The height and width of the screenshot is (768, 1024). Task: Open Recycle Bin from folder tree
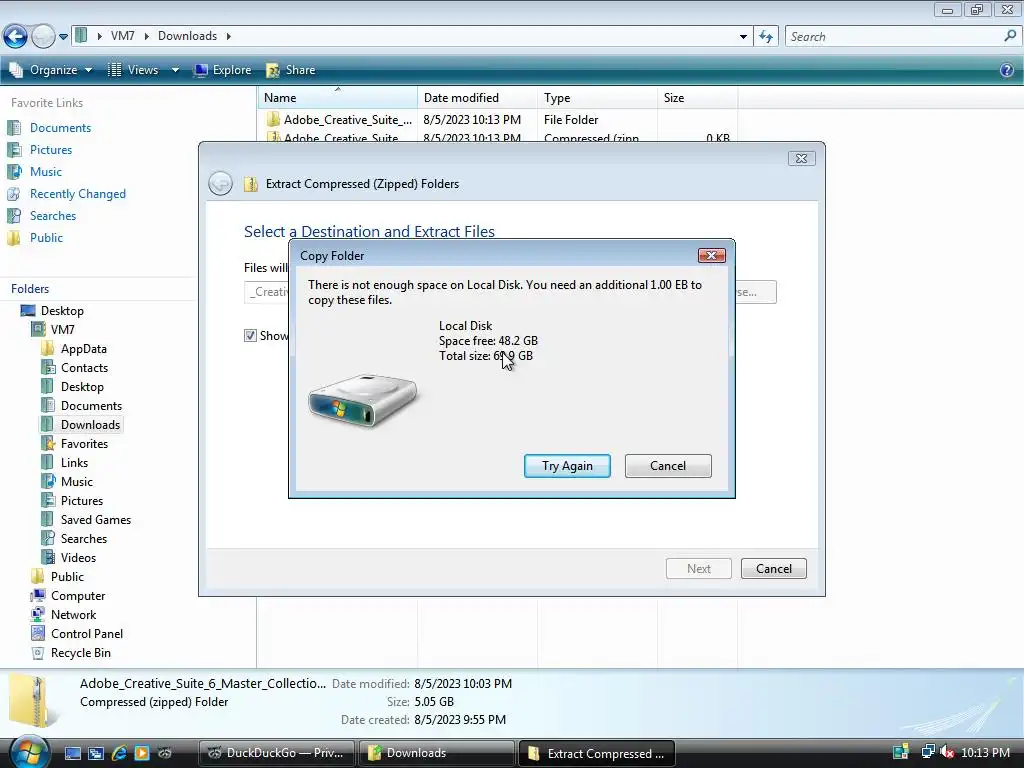pyautogui.click(x=80, y=652)
